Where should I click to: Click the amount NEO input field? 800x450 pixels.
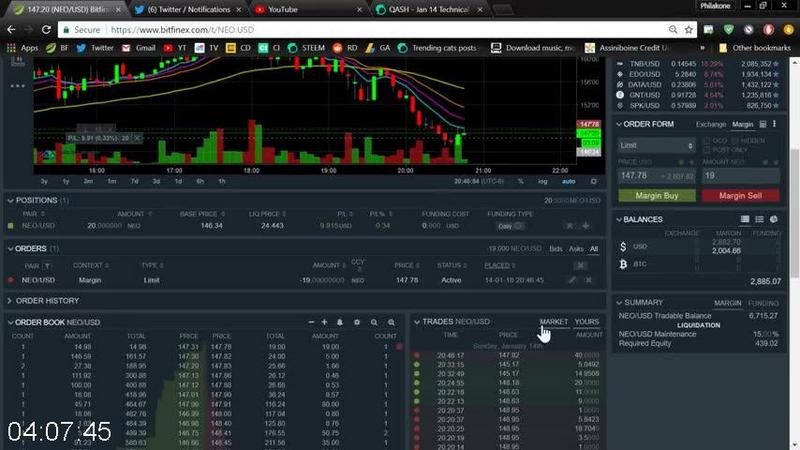pyautogui.click(x=740, y=176)
